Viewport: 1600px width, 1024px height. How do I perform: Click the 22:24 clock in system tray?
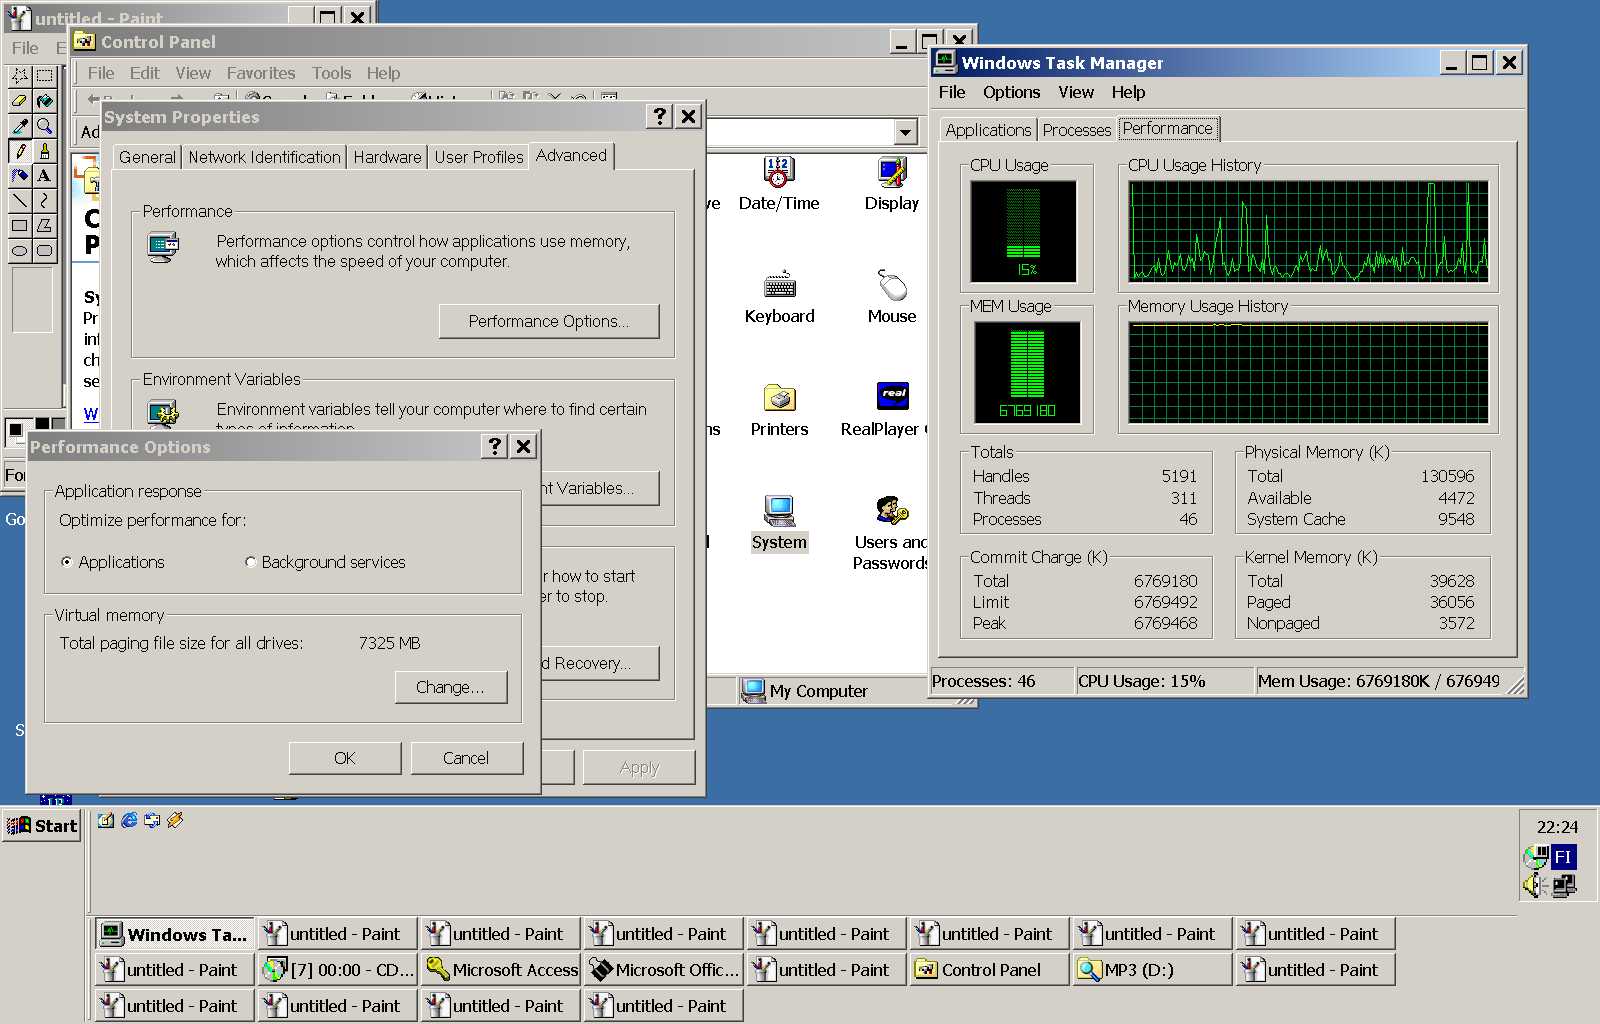pyautogui.click(x=1557, y=827)
